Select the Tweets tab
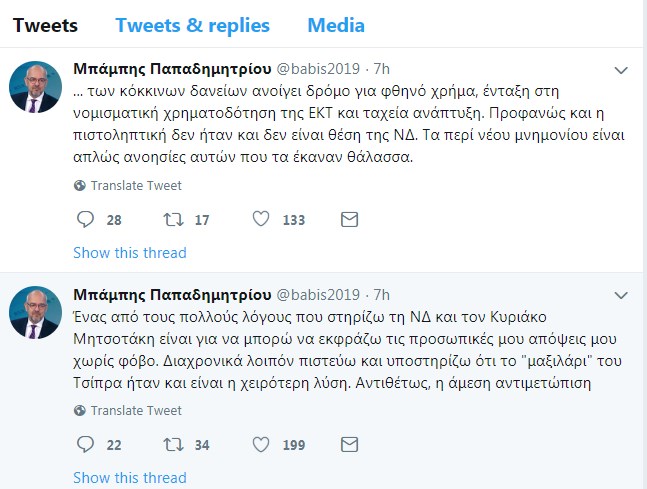Image resolution: width=647 pixels, height=489 pixels. (x=45, y=26)
